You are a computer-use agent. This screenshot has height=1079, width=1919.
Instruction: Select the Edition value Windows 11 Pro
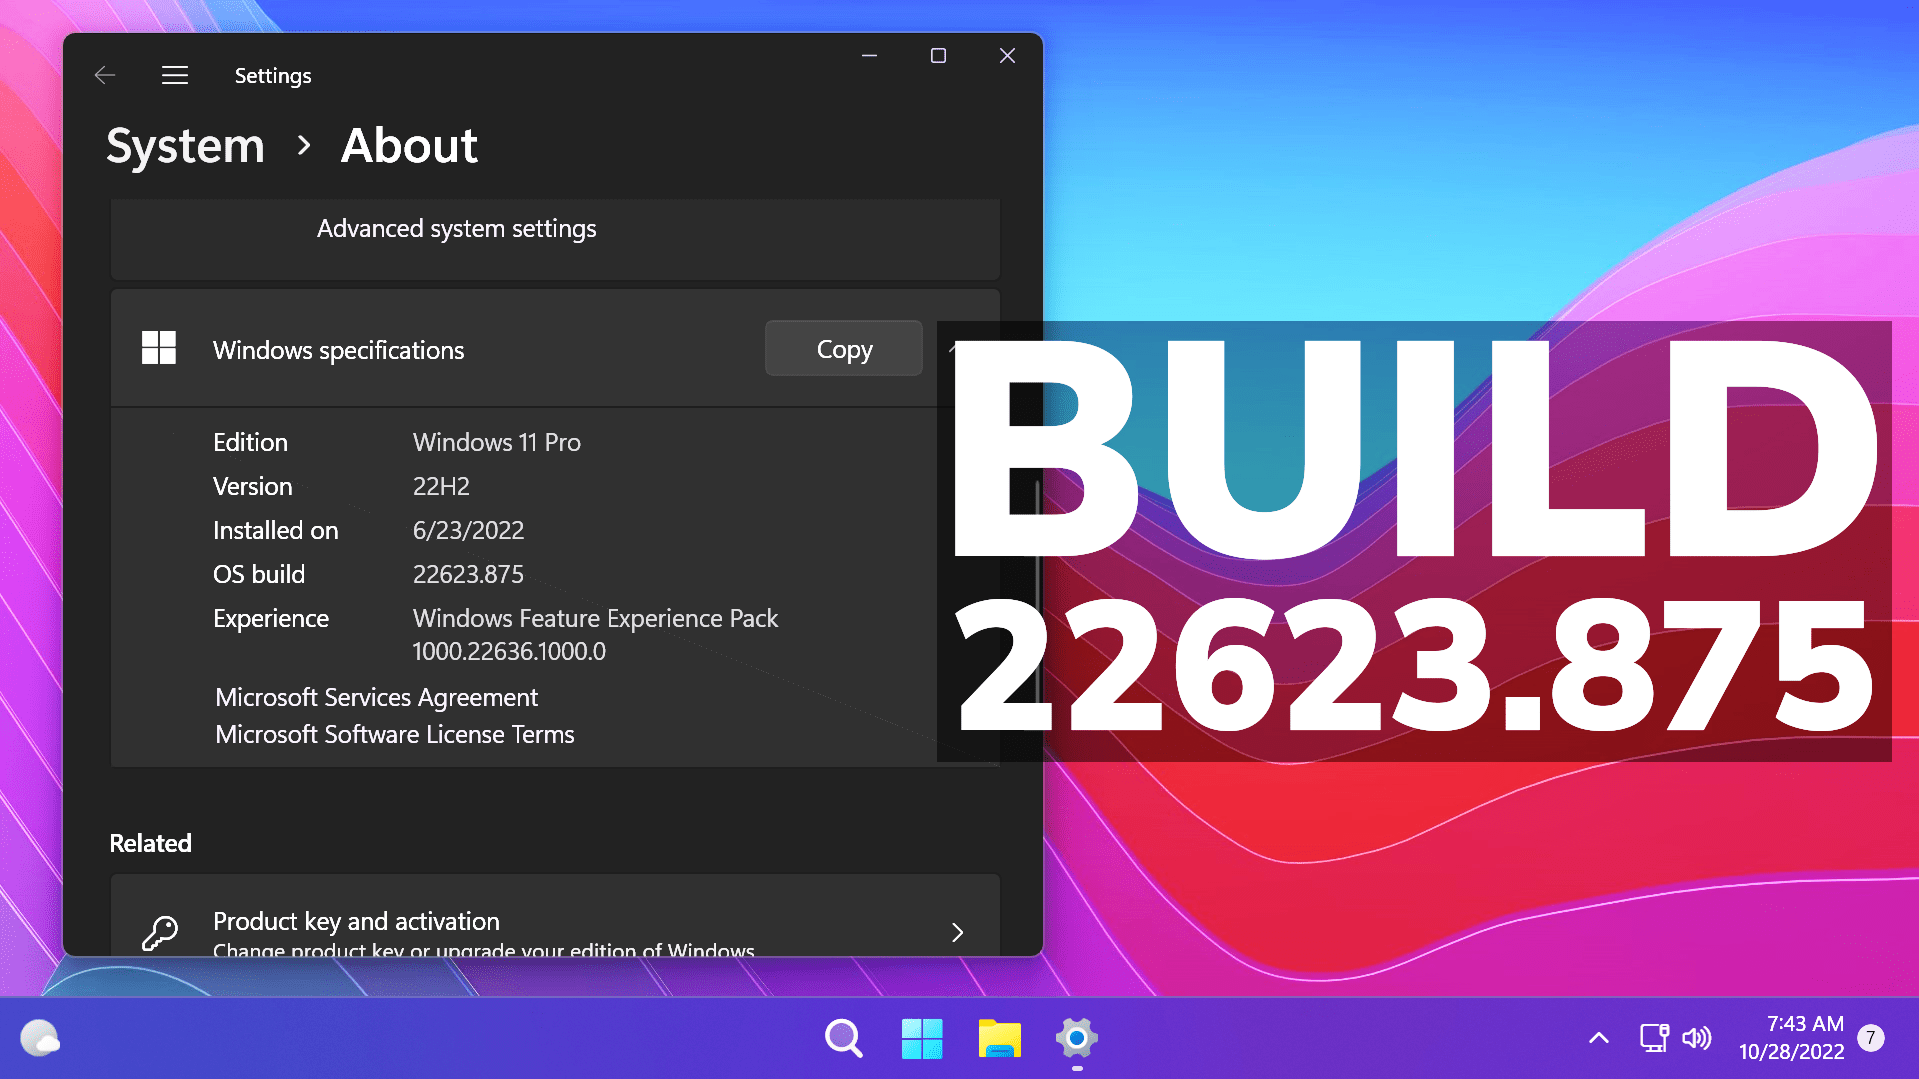tap(497, 442)
